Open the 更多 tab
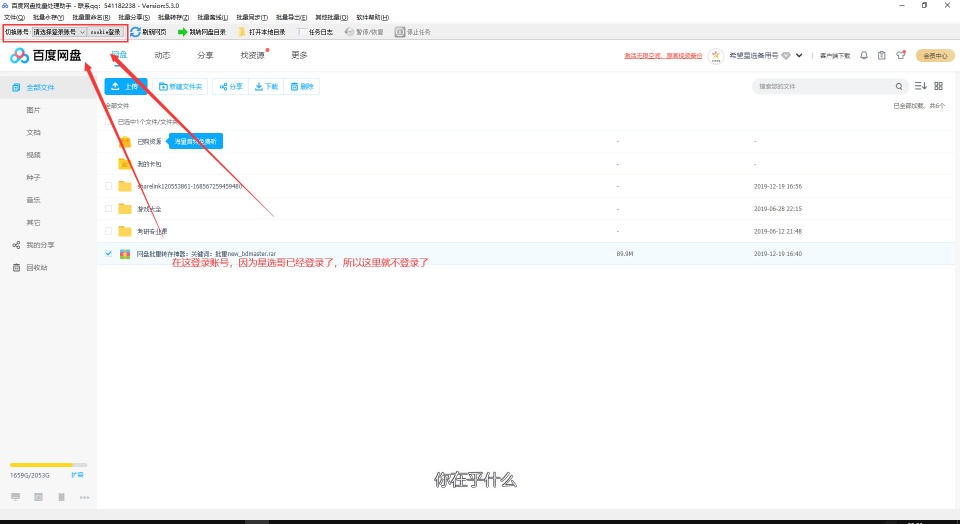The width and height of the screenshot is (960, 524). [x=299, y=55]
